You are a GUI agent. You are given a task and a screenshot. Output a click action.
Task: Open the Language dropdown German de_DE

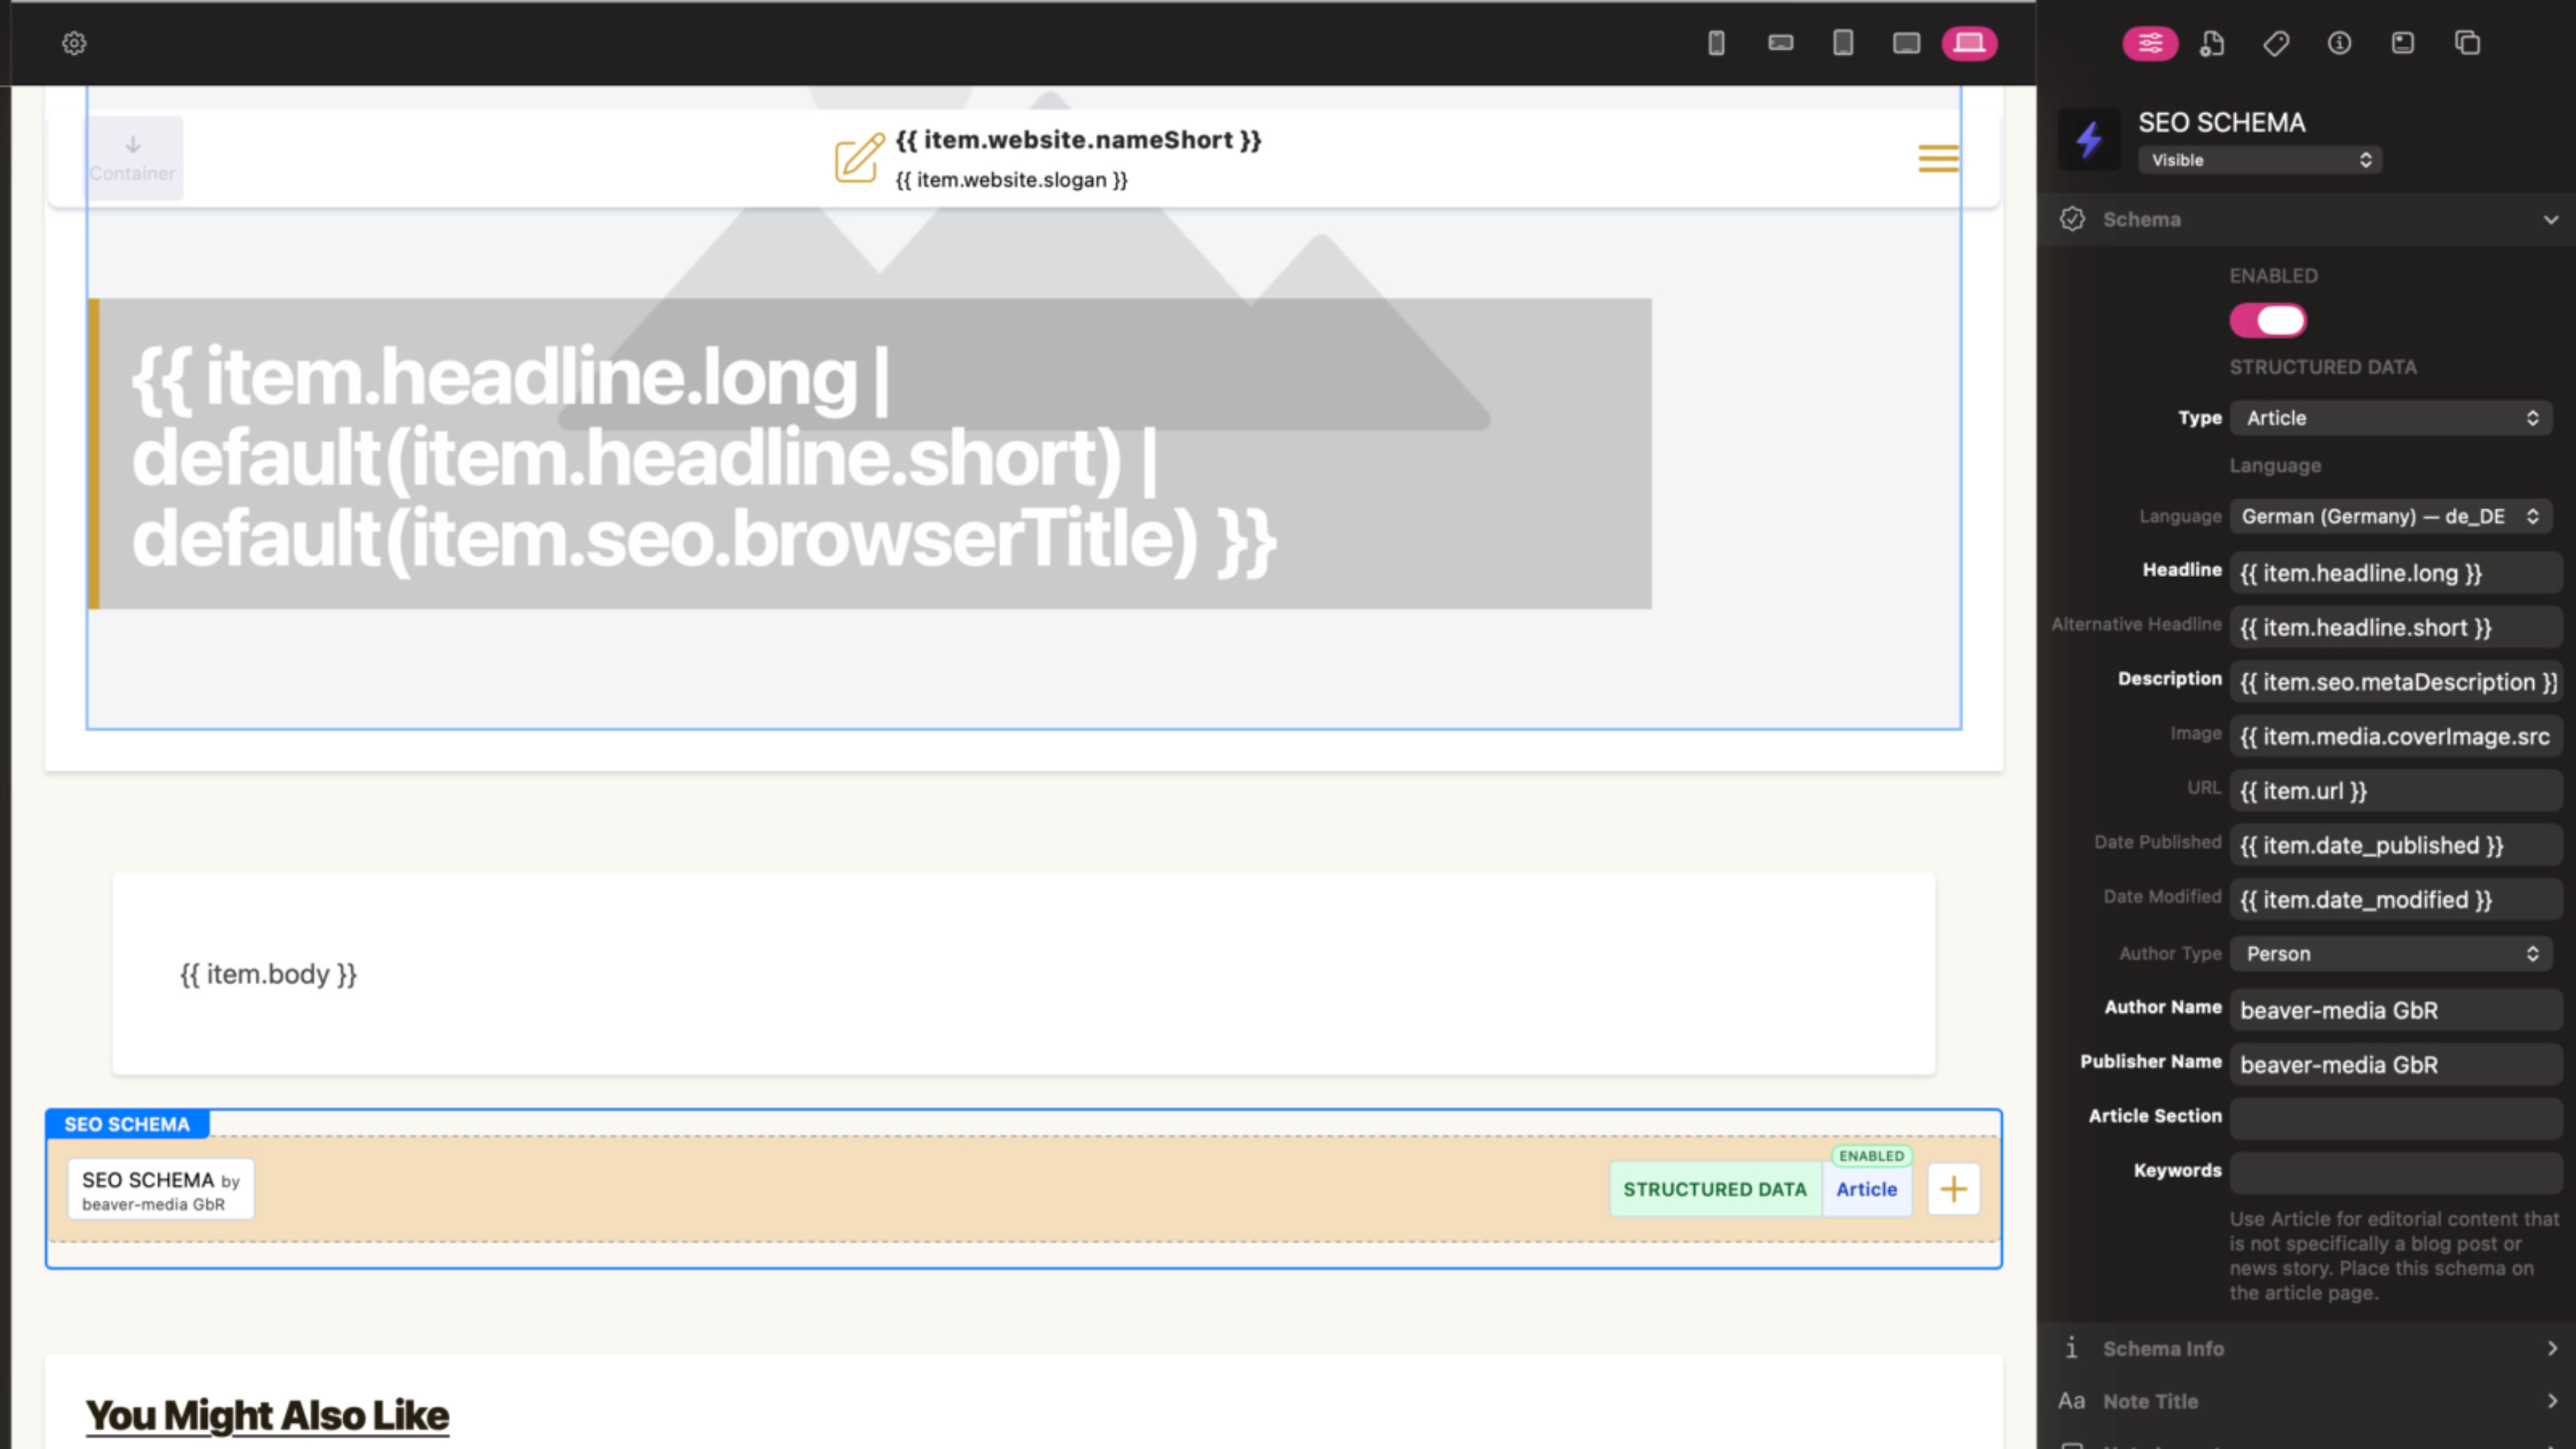point(2390,517)
